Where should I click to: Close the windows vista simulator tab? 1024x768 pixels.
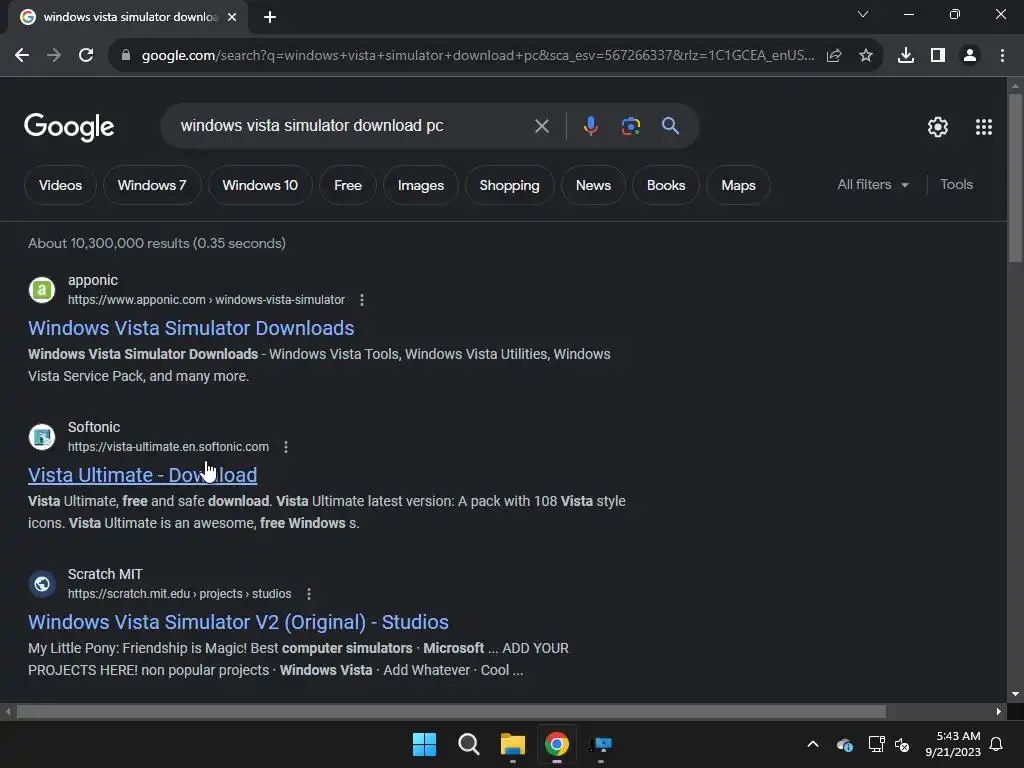click(x=232, y=17)
